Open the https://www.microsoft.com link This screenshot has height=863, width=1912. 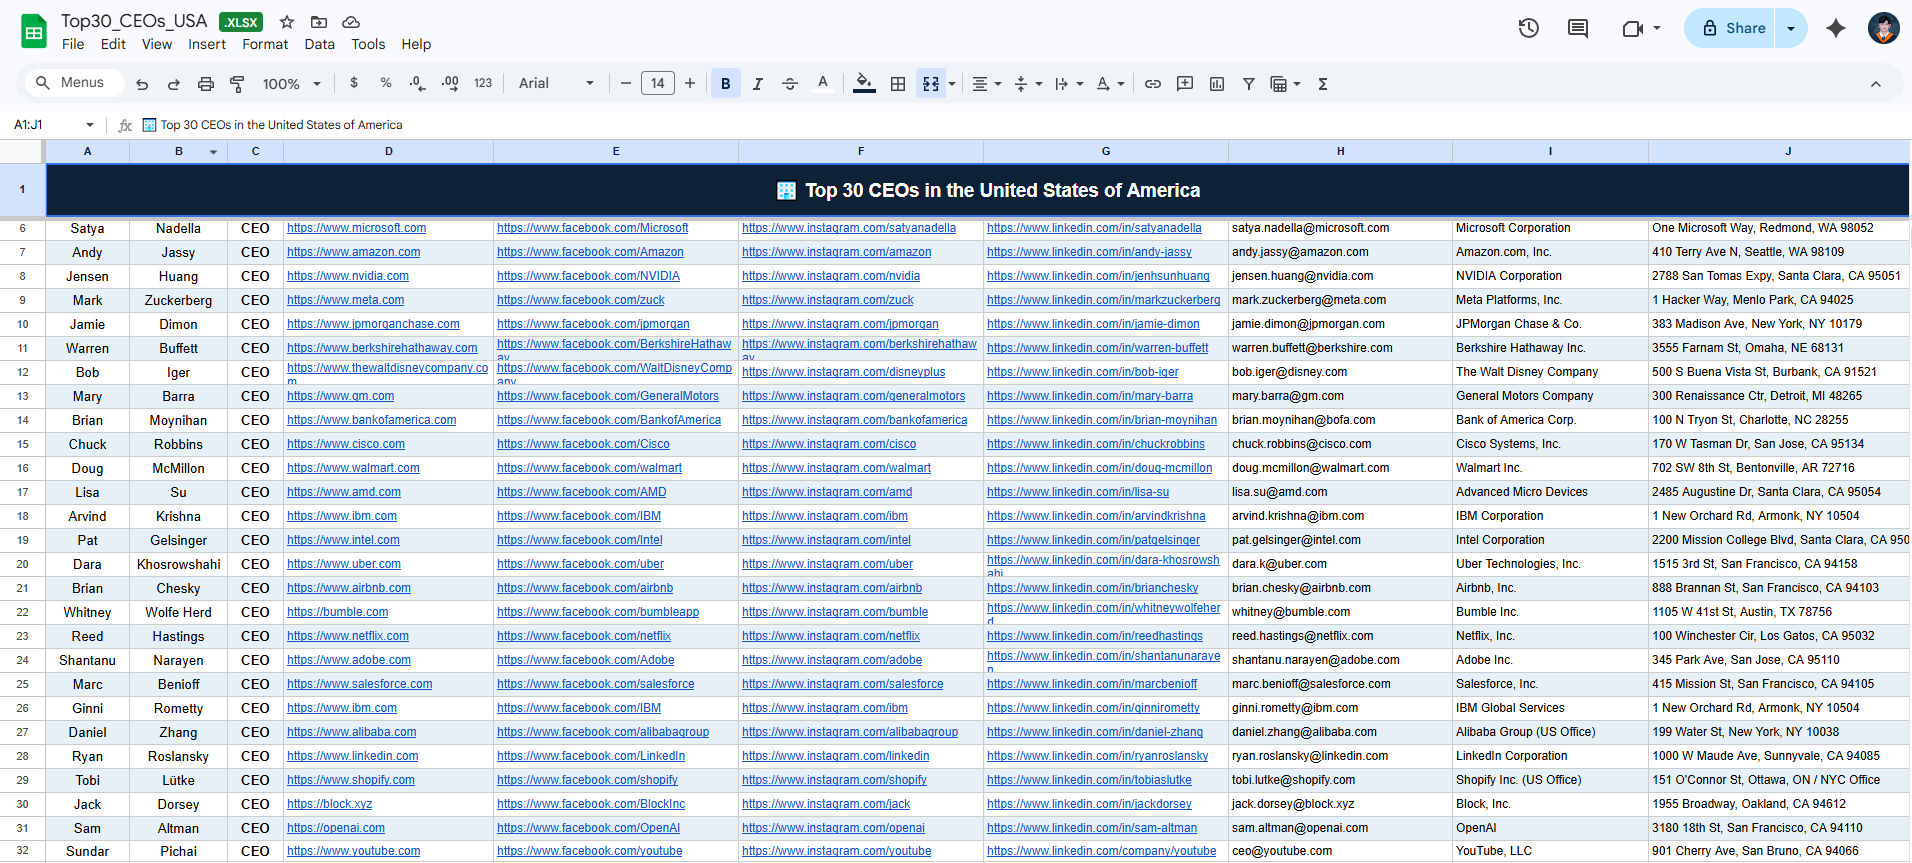(x=356, y=228)
